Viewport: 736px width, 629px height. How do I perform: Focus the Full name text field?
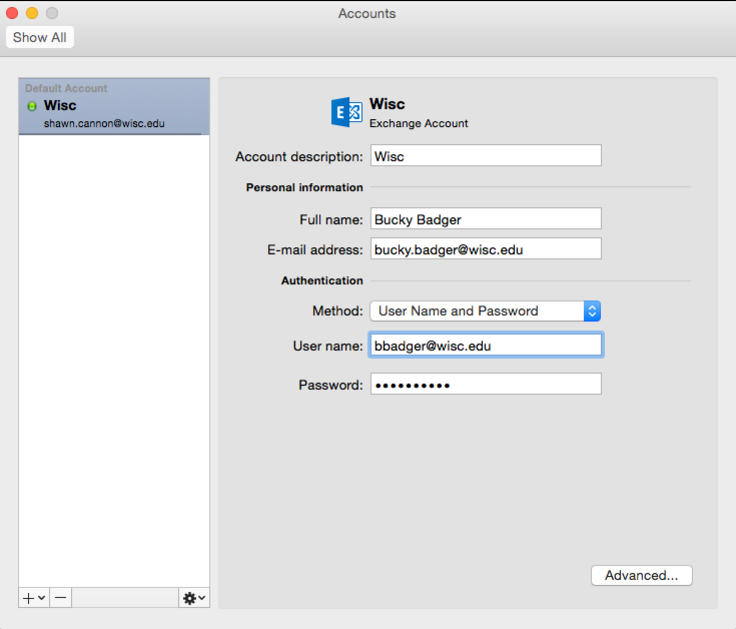(485, 219)
